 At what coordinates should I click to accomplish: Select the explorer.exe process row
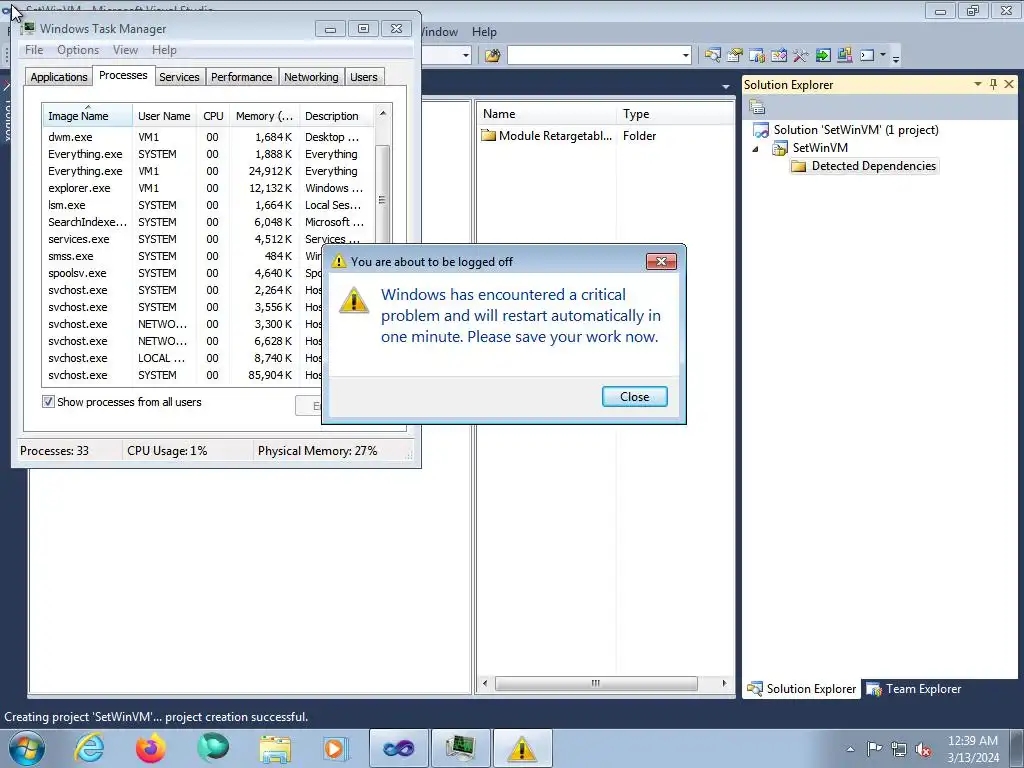[x=208, y=188]
